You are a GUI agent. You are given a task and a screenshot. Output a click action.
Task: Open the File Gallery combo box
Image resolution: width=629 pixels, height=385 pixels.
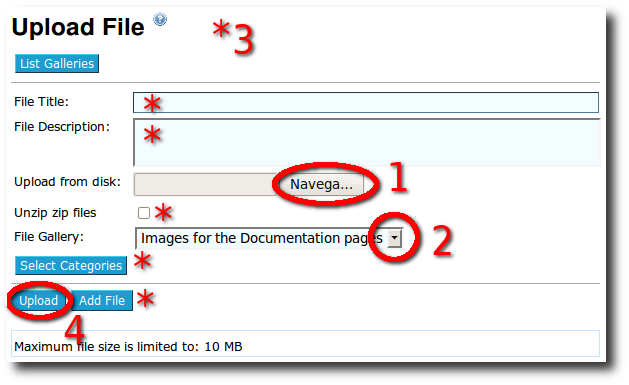(x=269, y=238)
